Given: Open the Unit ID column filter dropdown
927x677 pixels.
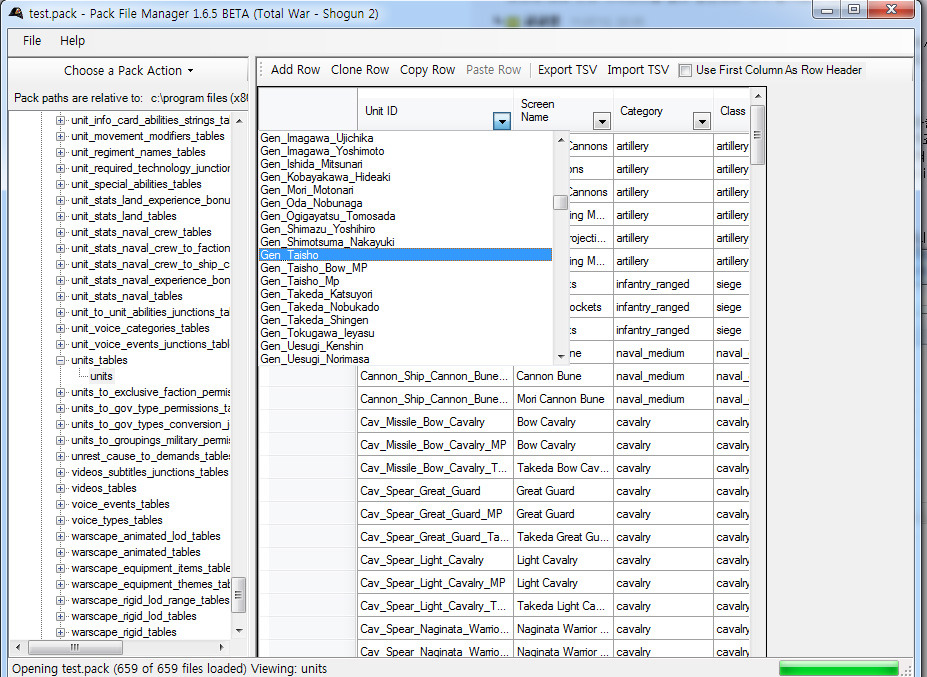Looking at the screenshot, I should pos(502,121).
